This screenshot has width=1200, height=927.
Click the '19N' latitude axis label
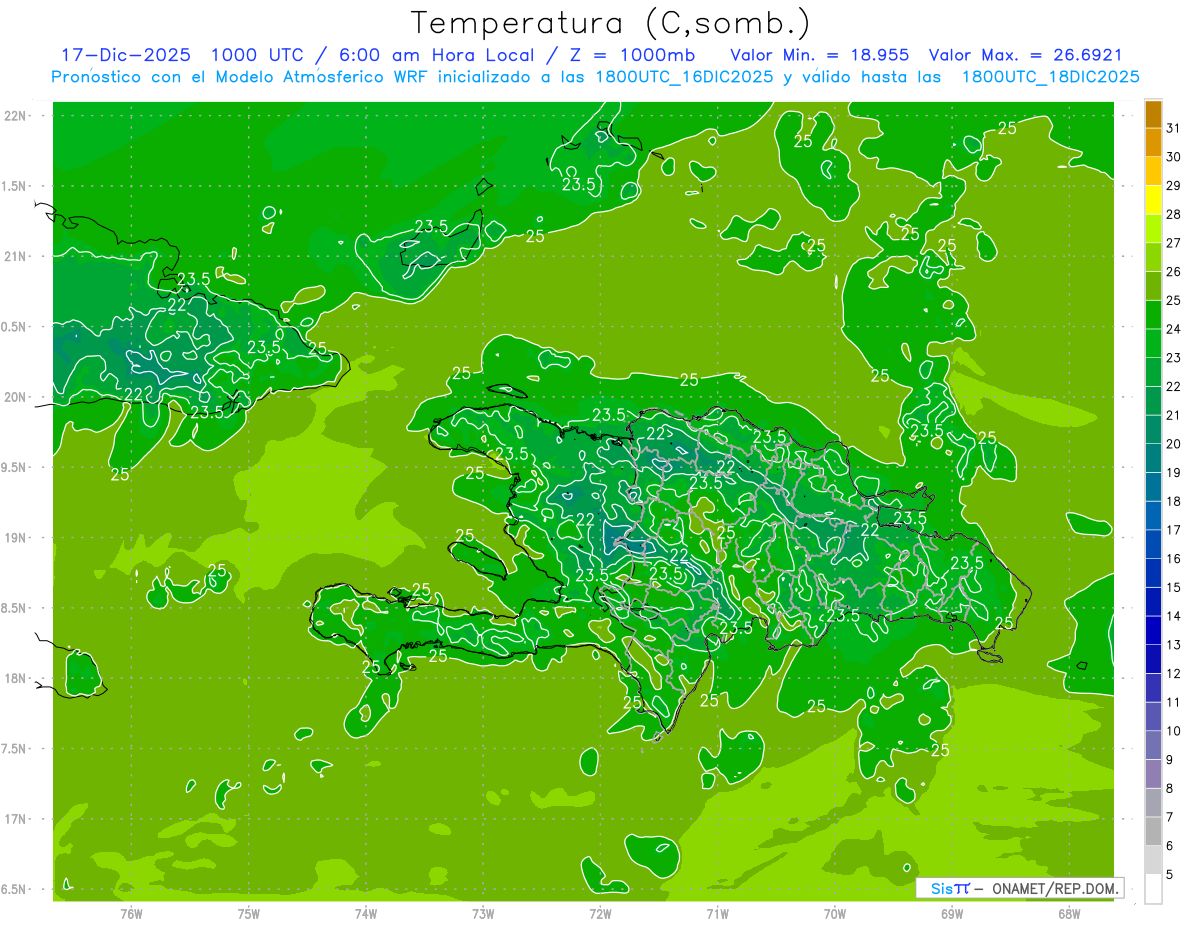pyautogui.click(x=15, y=538)
